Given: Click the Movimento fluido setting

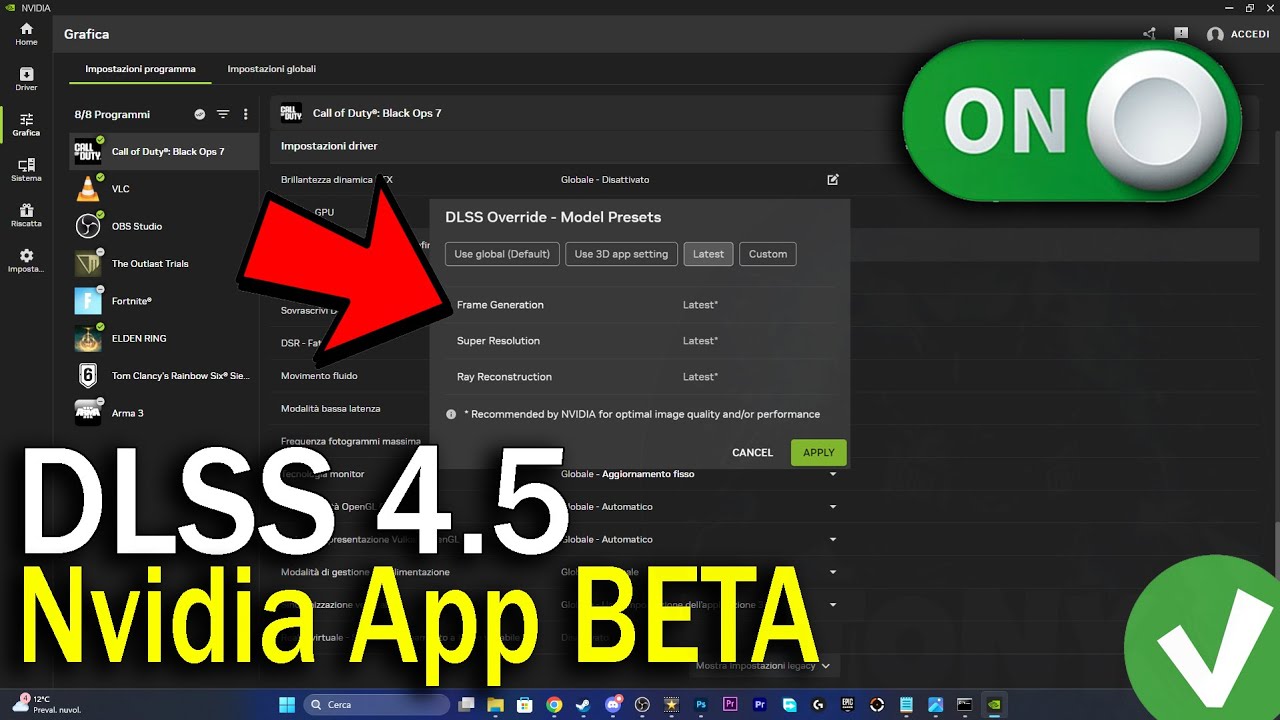Looking at the screenshot, I should 319,376.
